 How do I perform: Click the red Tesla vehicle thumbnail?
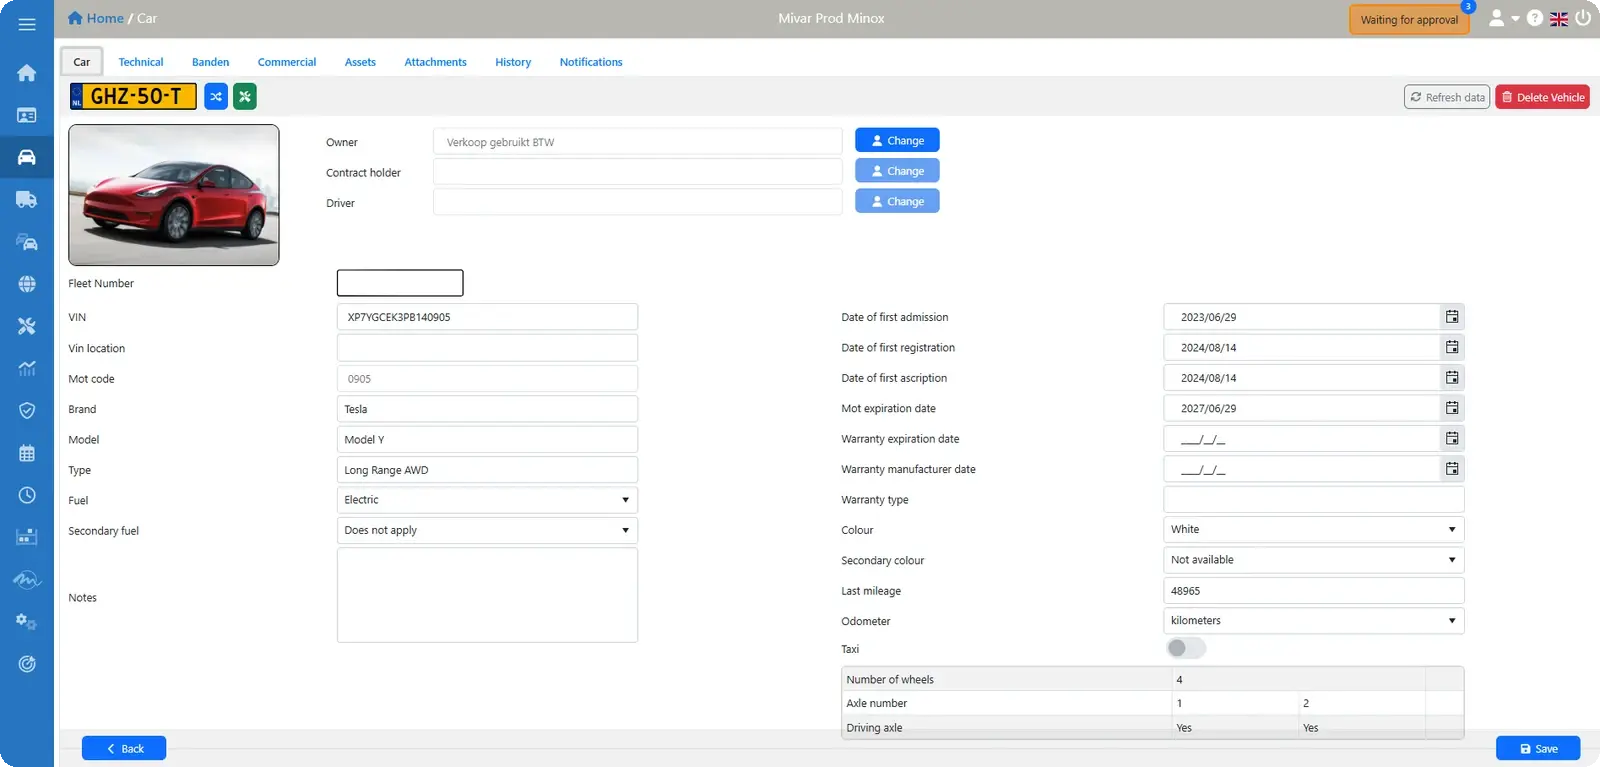174,195
